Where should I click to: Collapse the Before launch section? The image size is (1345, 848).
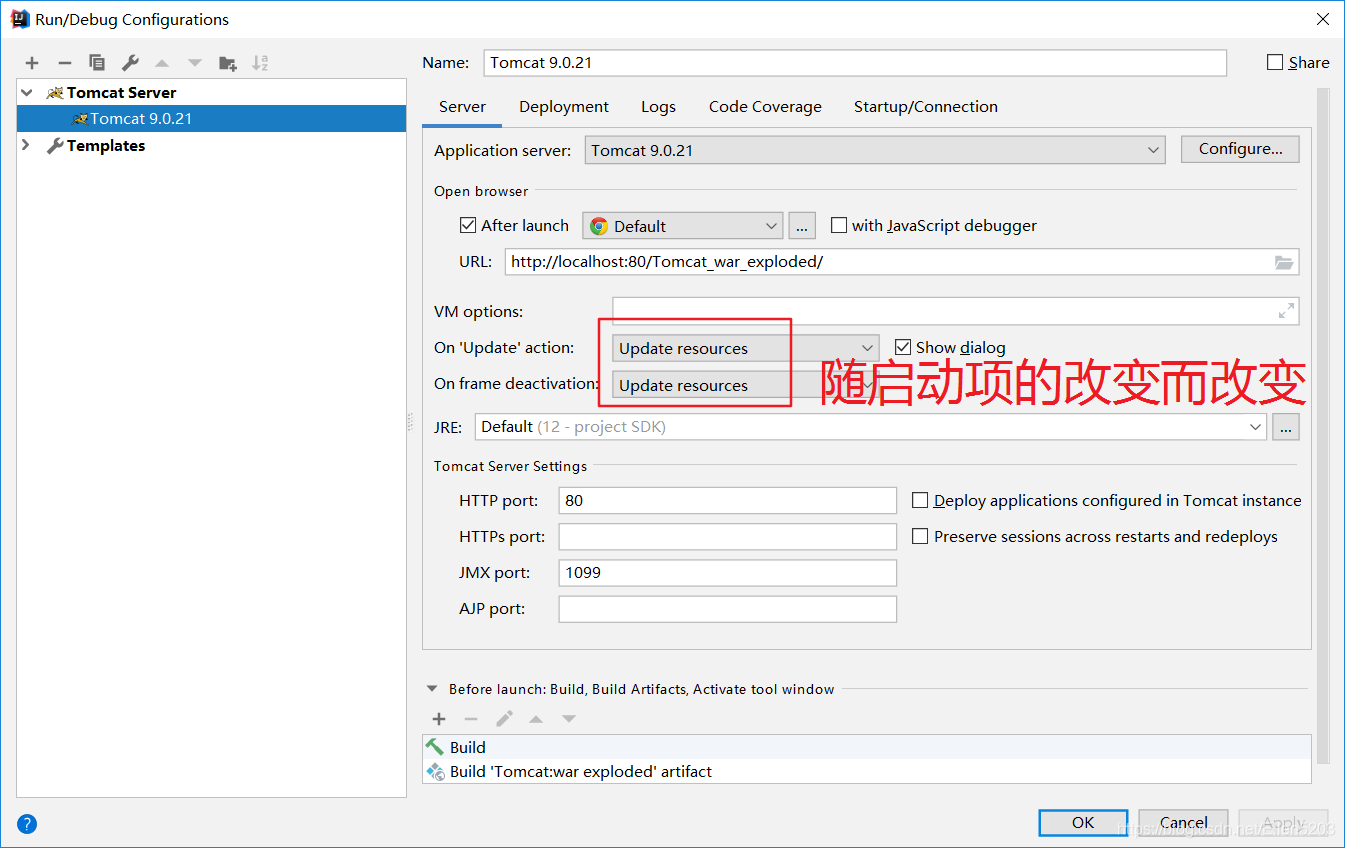click(432, 689)
